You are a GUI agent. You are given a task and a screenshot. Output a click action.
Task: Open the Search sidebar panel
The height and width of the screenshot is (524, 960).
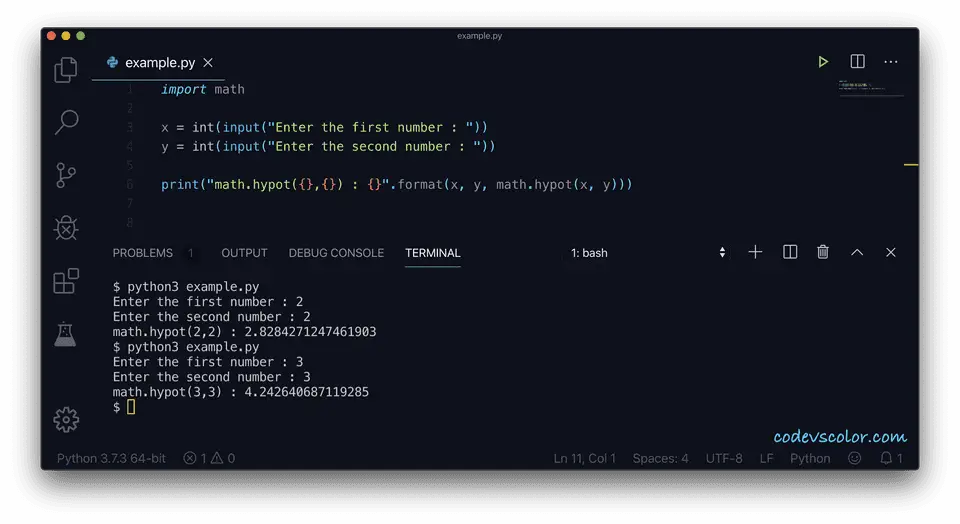66,122
